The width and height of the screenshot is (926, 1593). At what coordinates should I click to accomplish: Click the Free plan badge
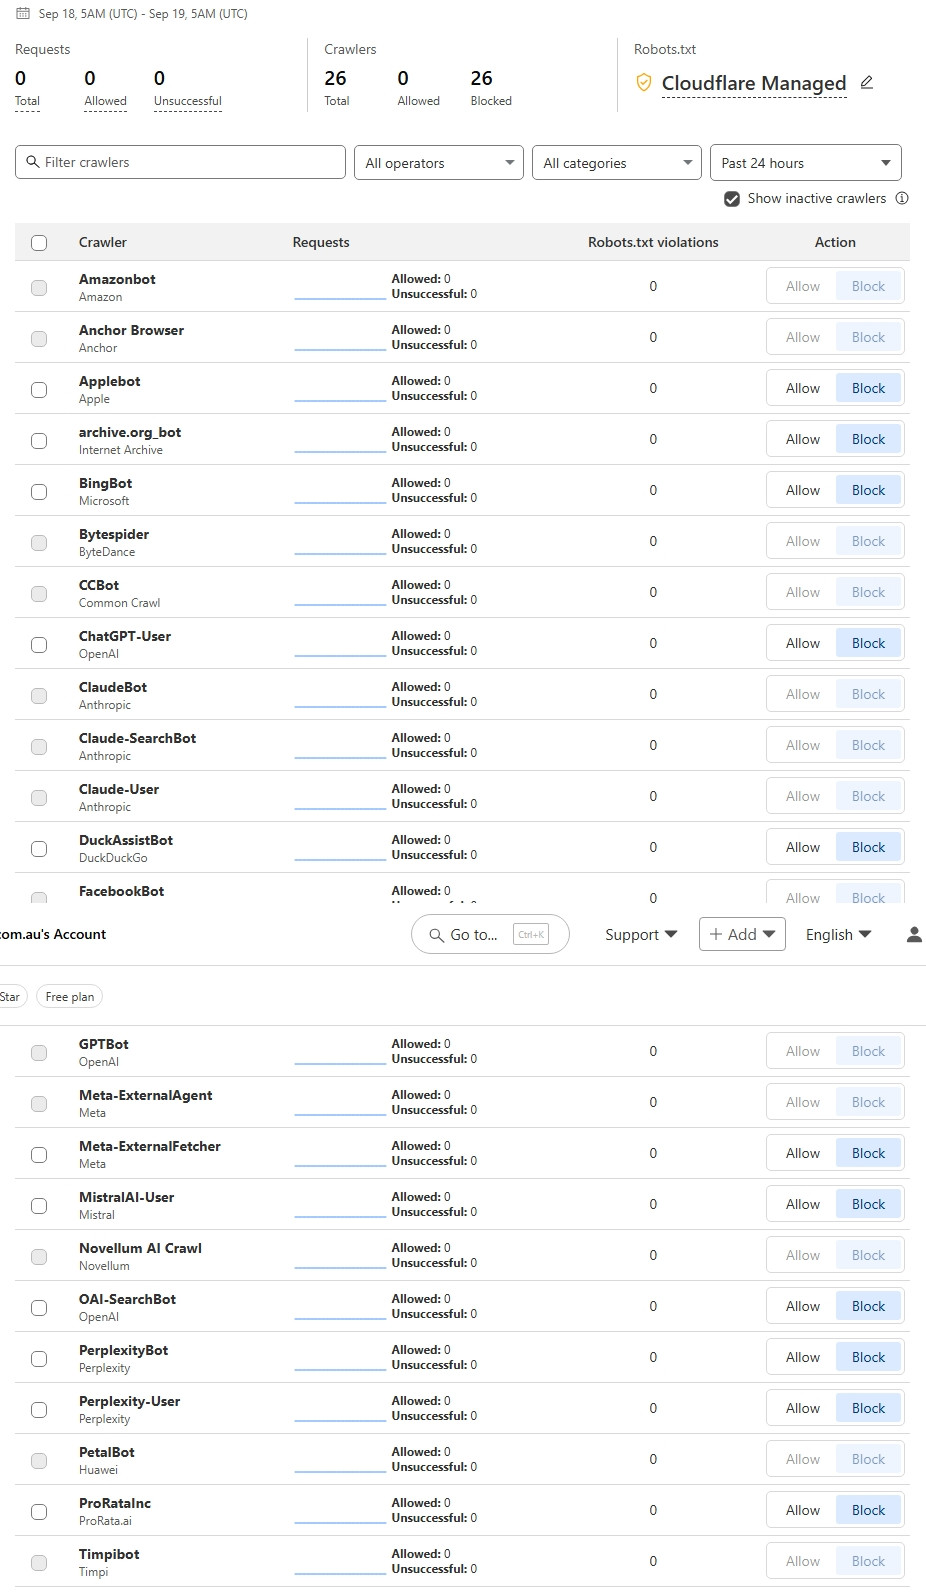pos(70,996)
